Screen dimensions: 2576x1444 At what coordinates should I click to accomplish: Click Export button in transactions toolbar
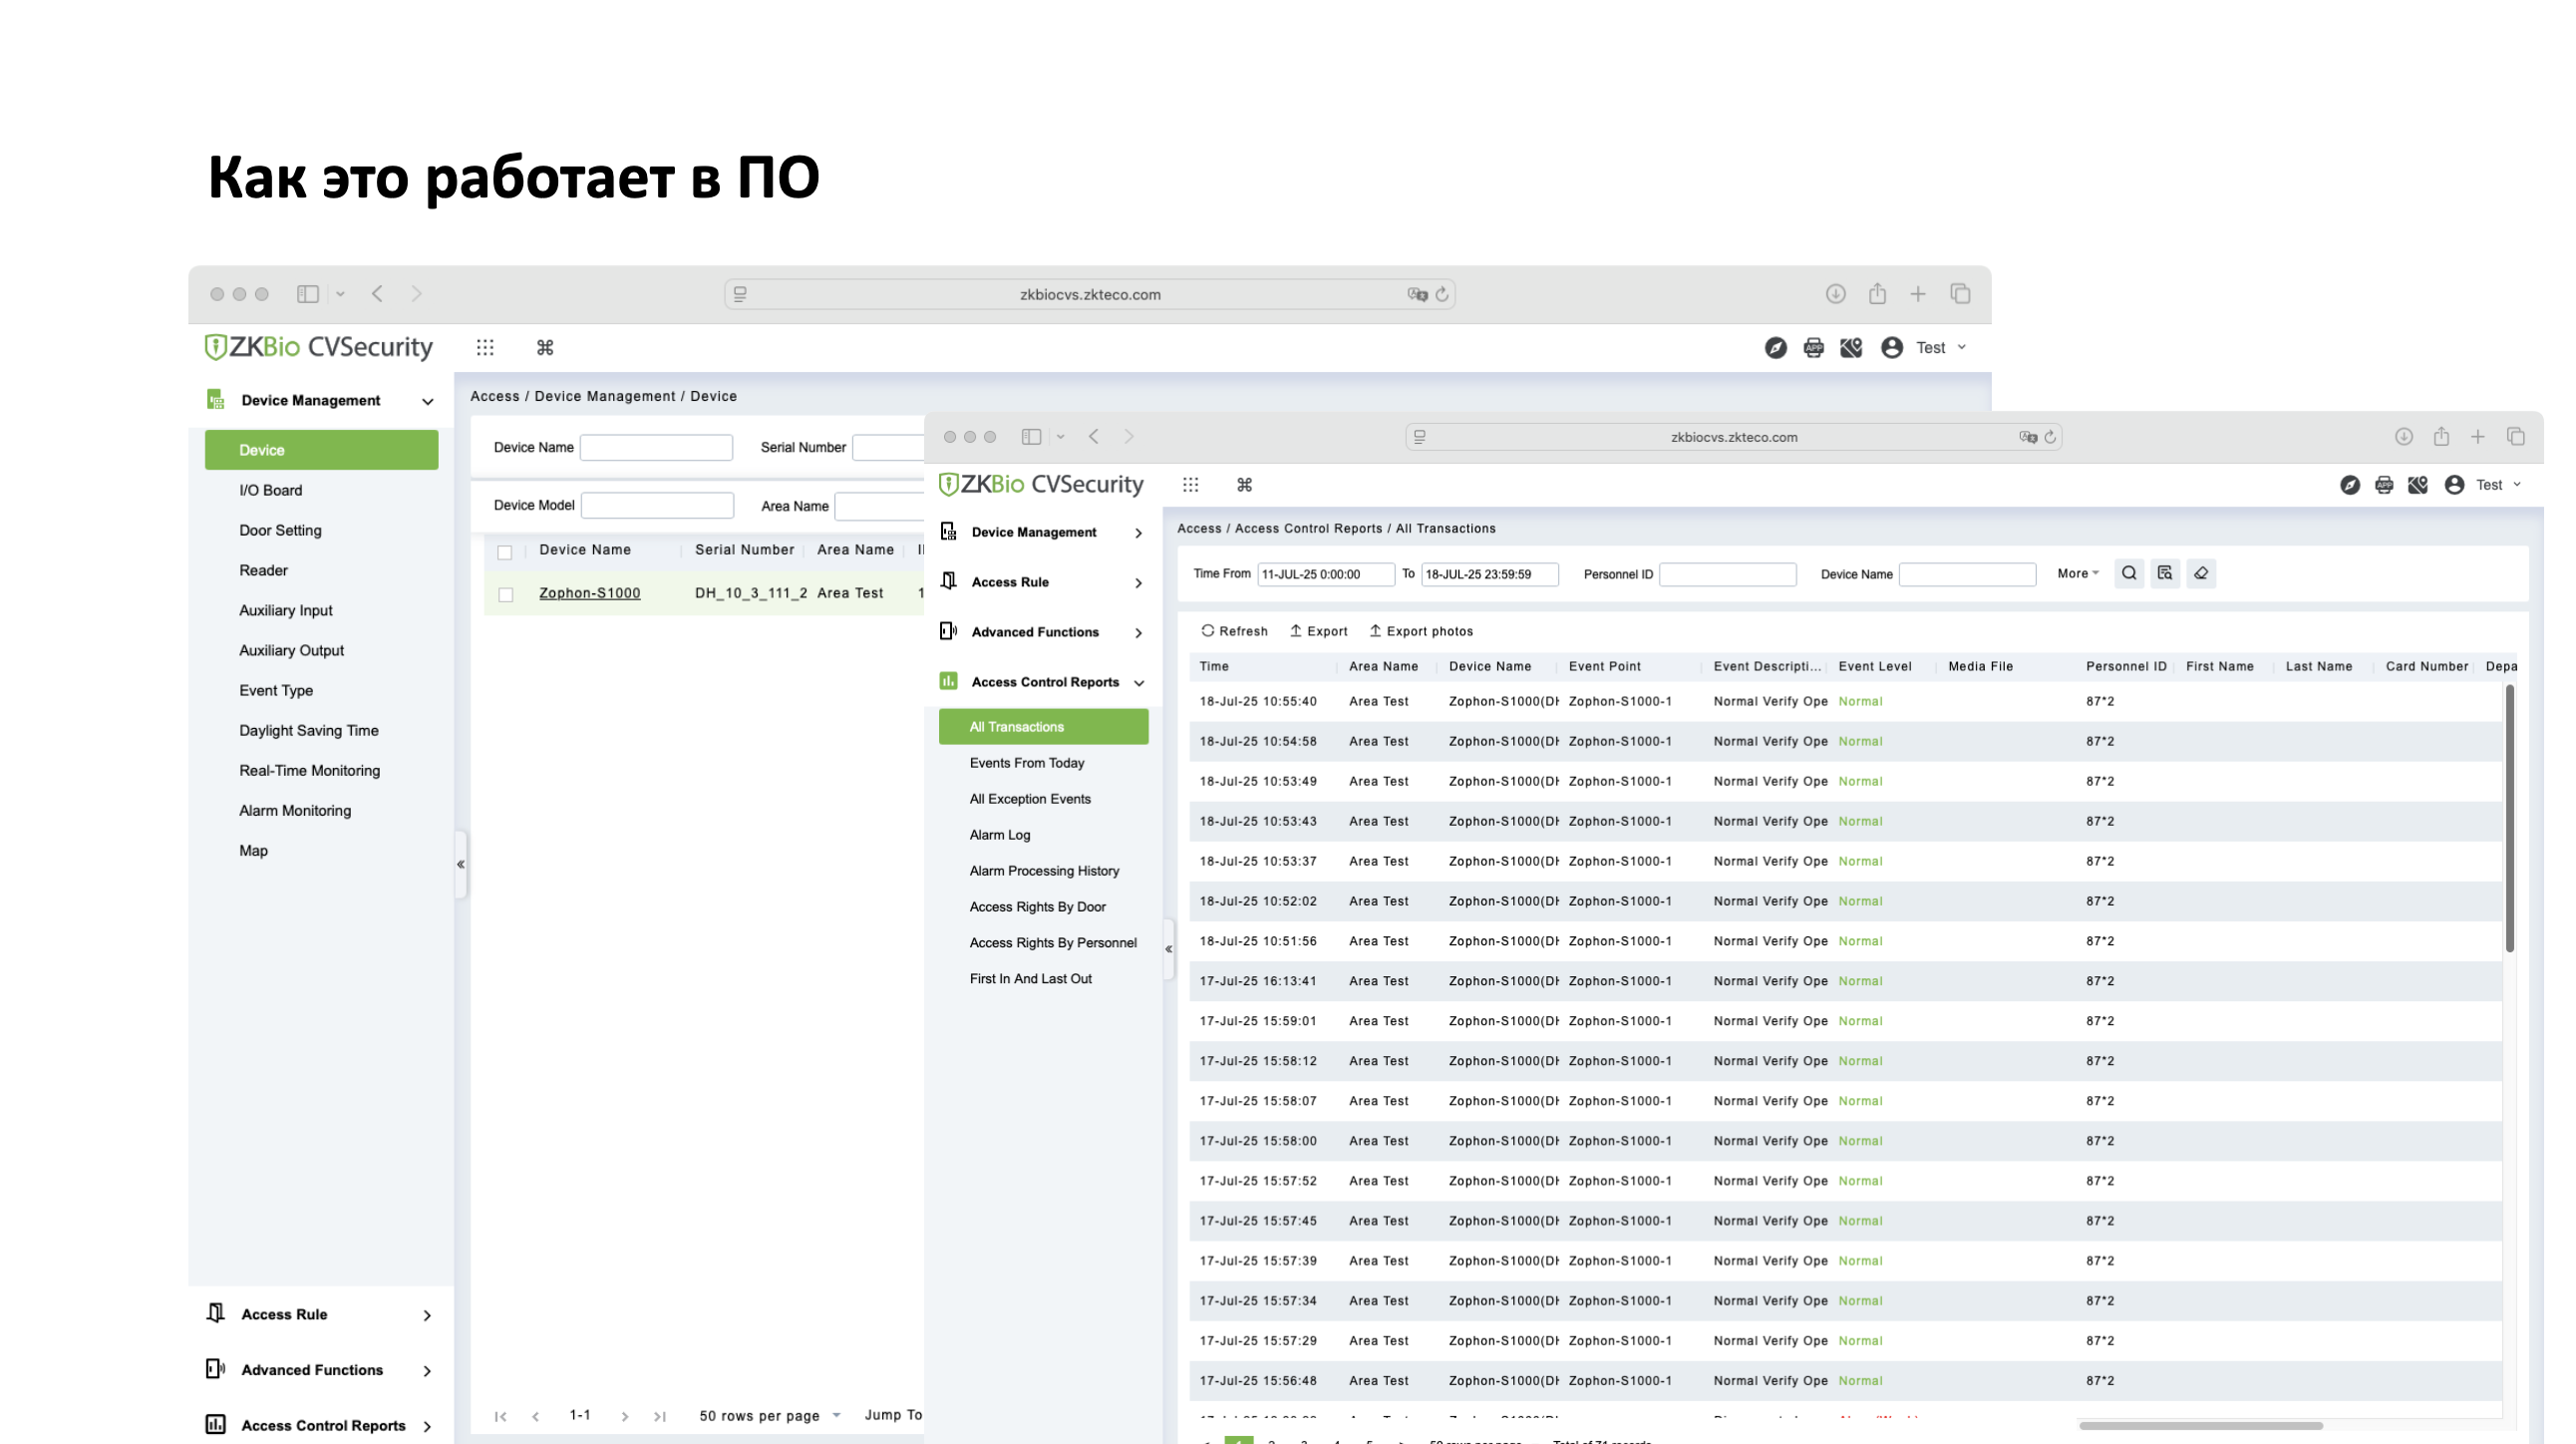1318,631
